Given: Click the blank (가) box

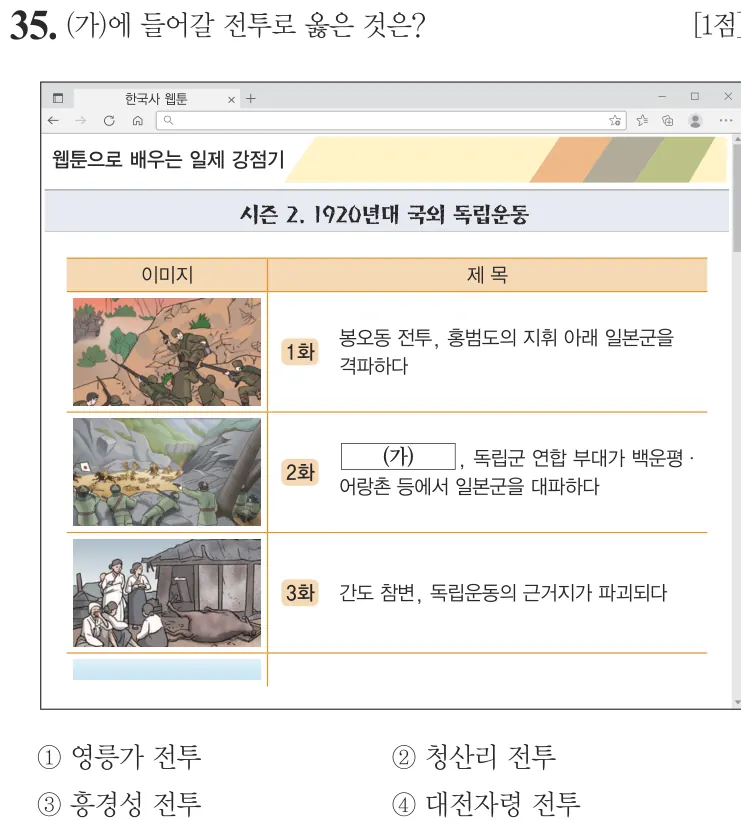Looking at the screenshot, I should (x=398, y=456).
